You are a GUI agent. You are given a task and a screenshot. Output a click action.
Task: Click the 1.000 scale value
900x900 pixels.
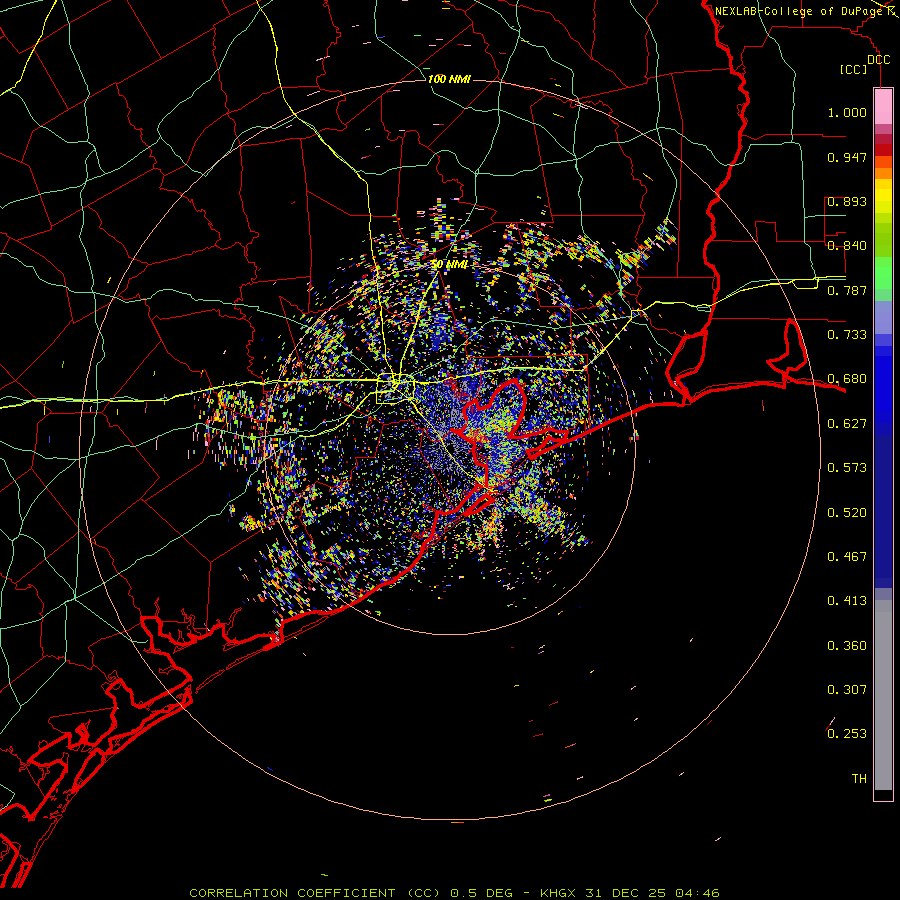click(847, 112)
